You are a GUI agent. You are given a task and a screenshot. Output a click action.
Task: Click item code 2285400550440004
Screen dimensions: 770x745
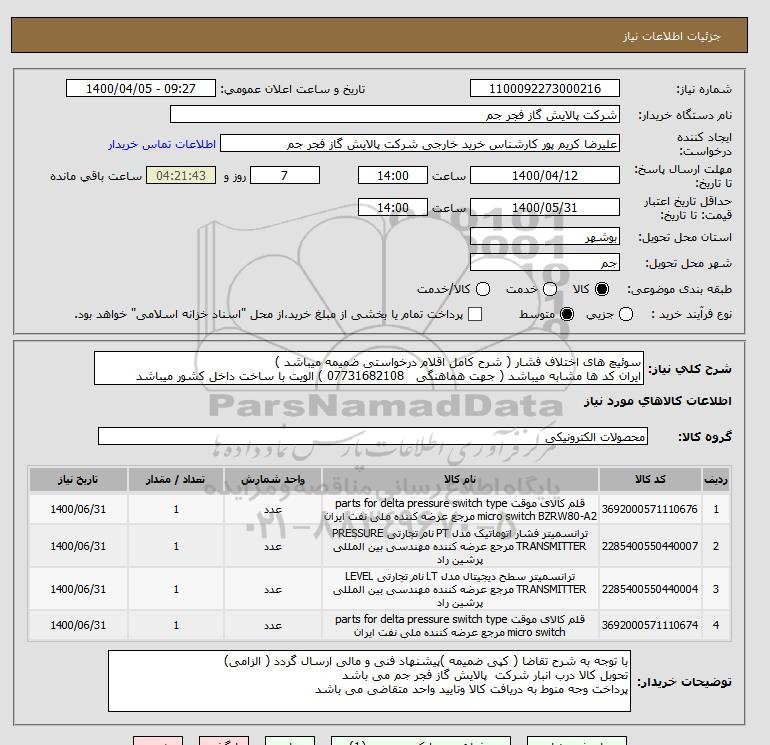click(x=650, y=589)
